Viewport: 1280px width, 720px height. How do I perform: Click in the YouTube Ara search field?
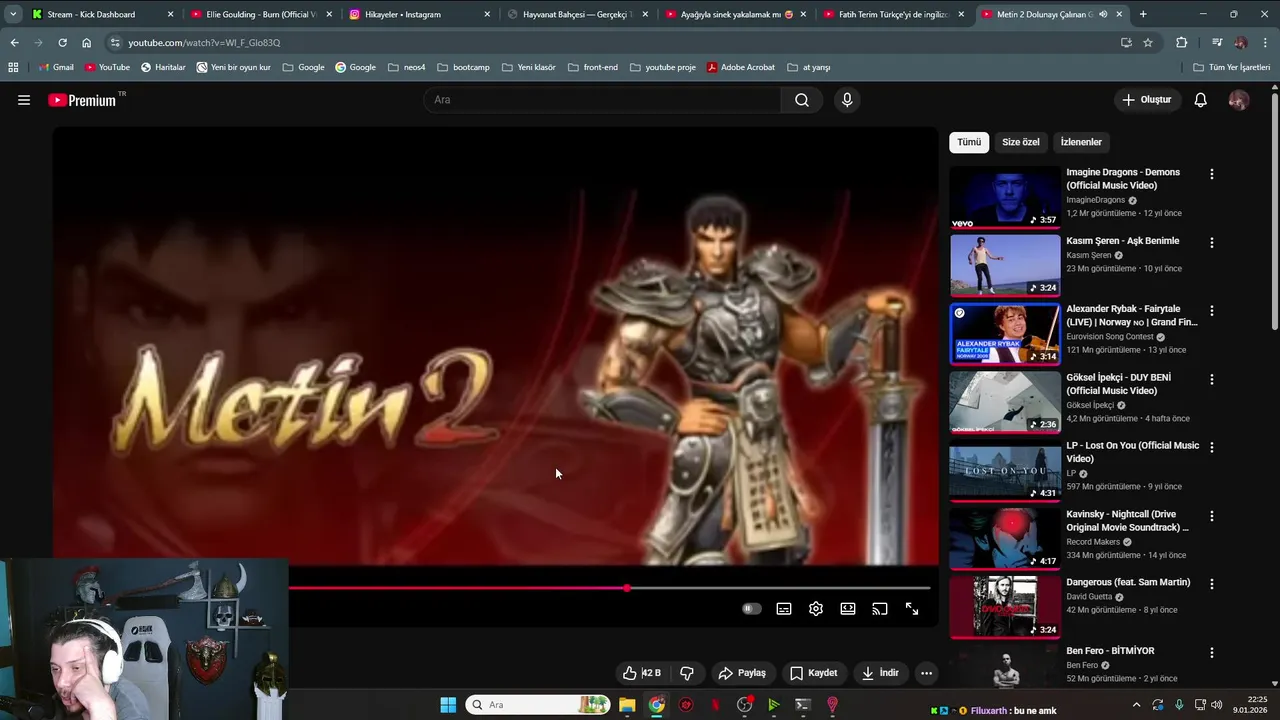tap(603, 100)
